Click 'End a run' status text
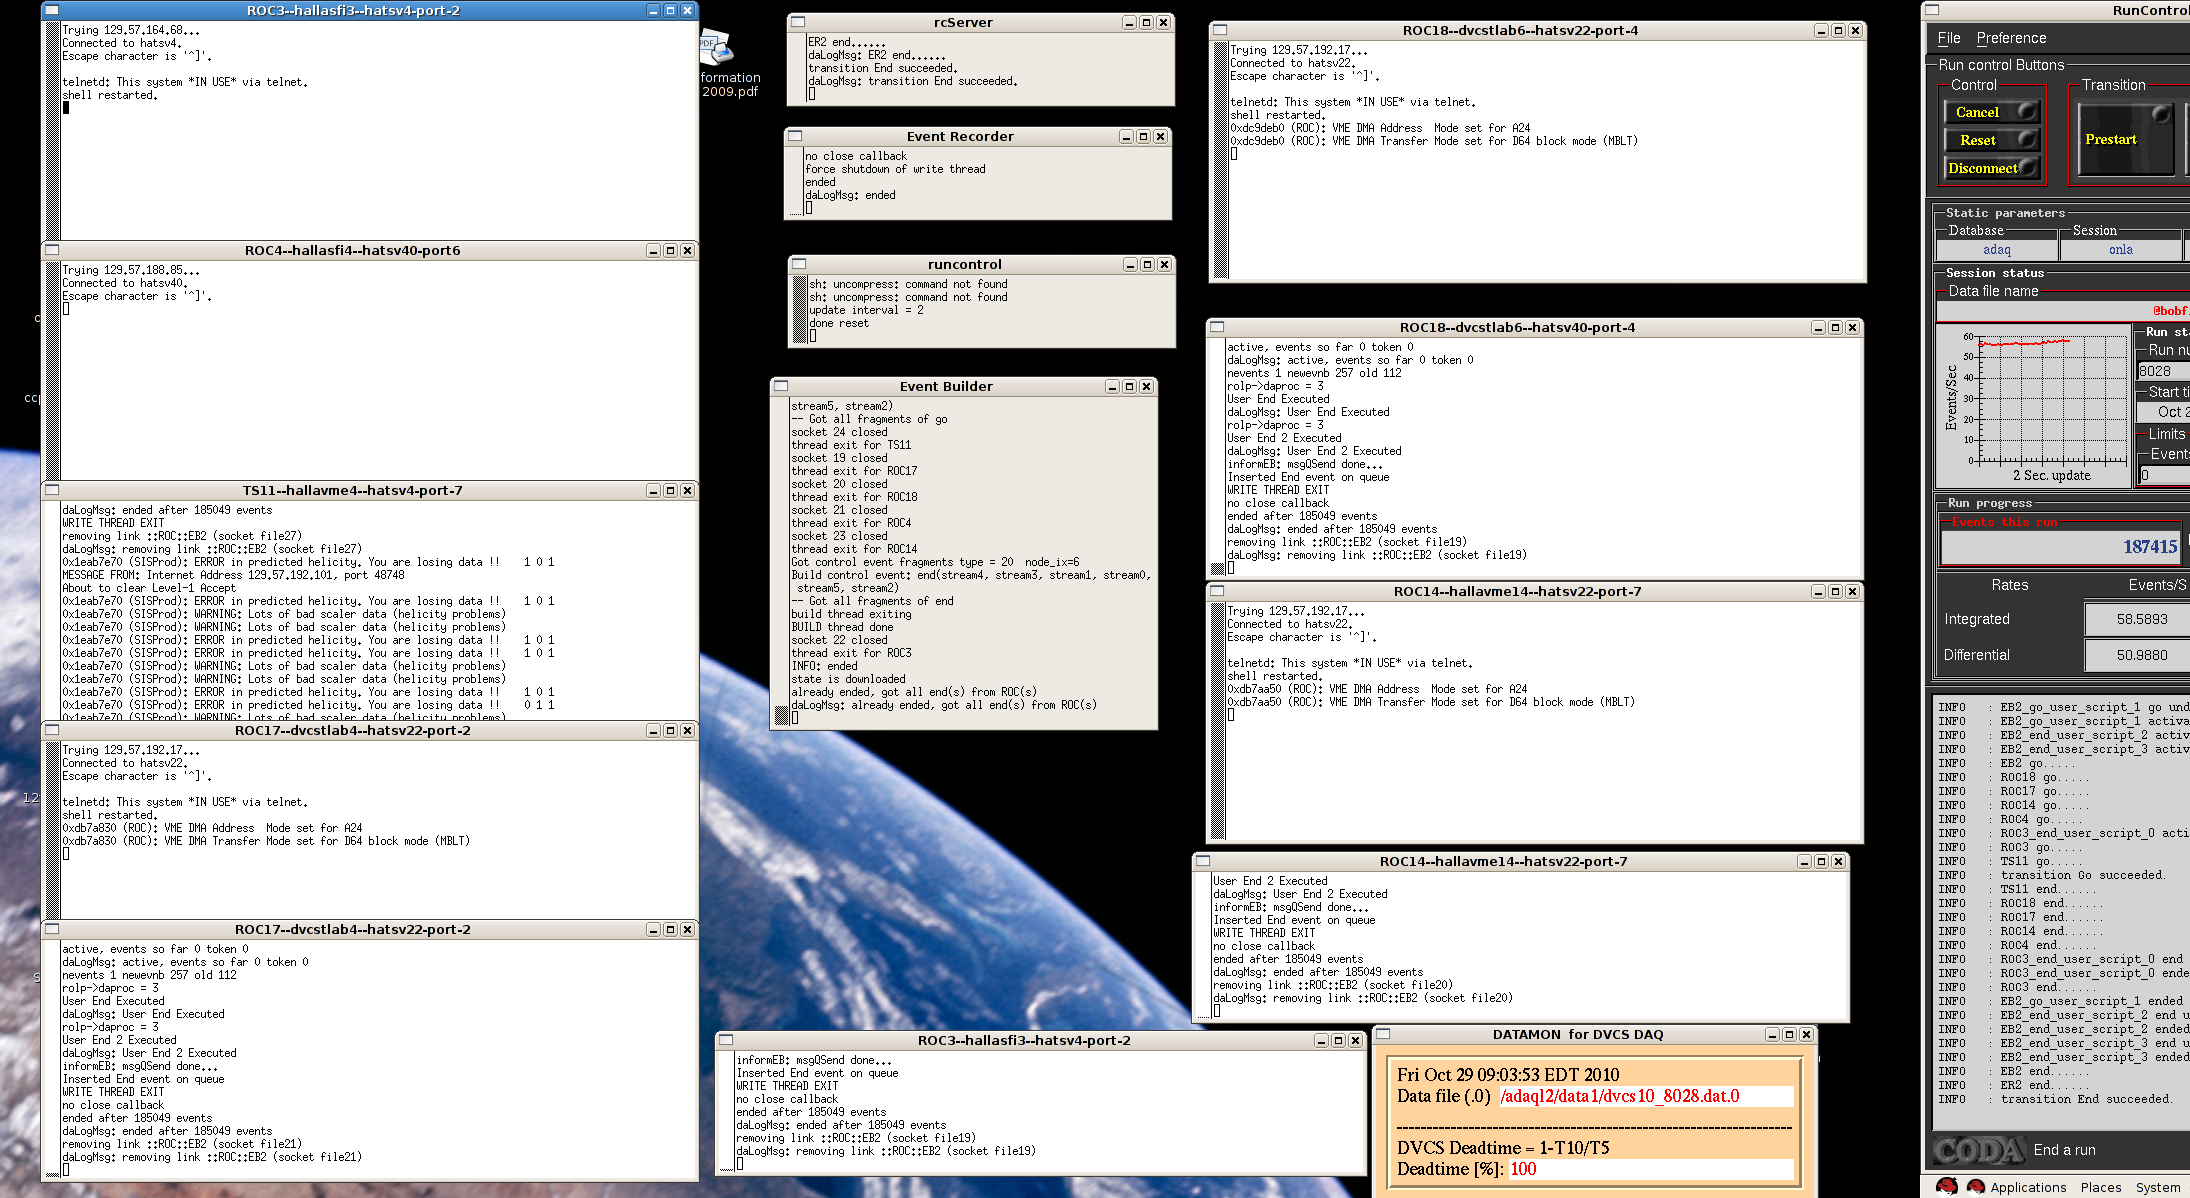The height and width of the screenshot is (1198, 2190). coord(2064,1150)
